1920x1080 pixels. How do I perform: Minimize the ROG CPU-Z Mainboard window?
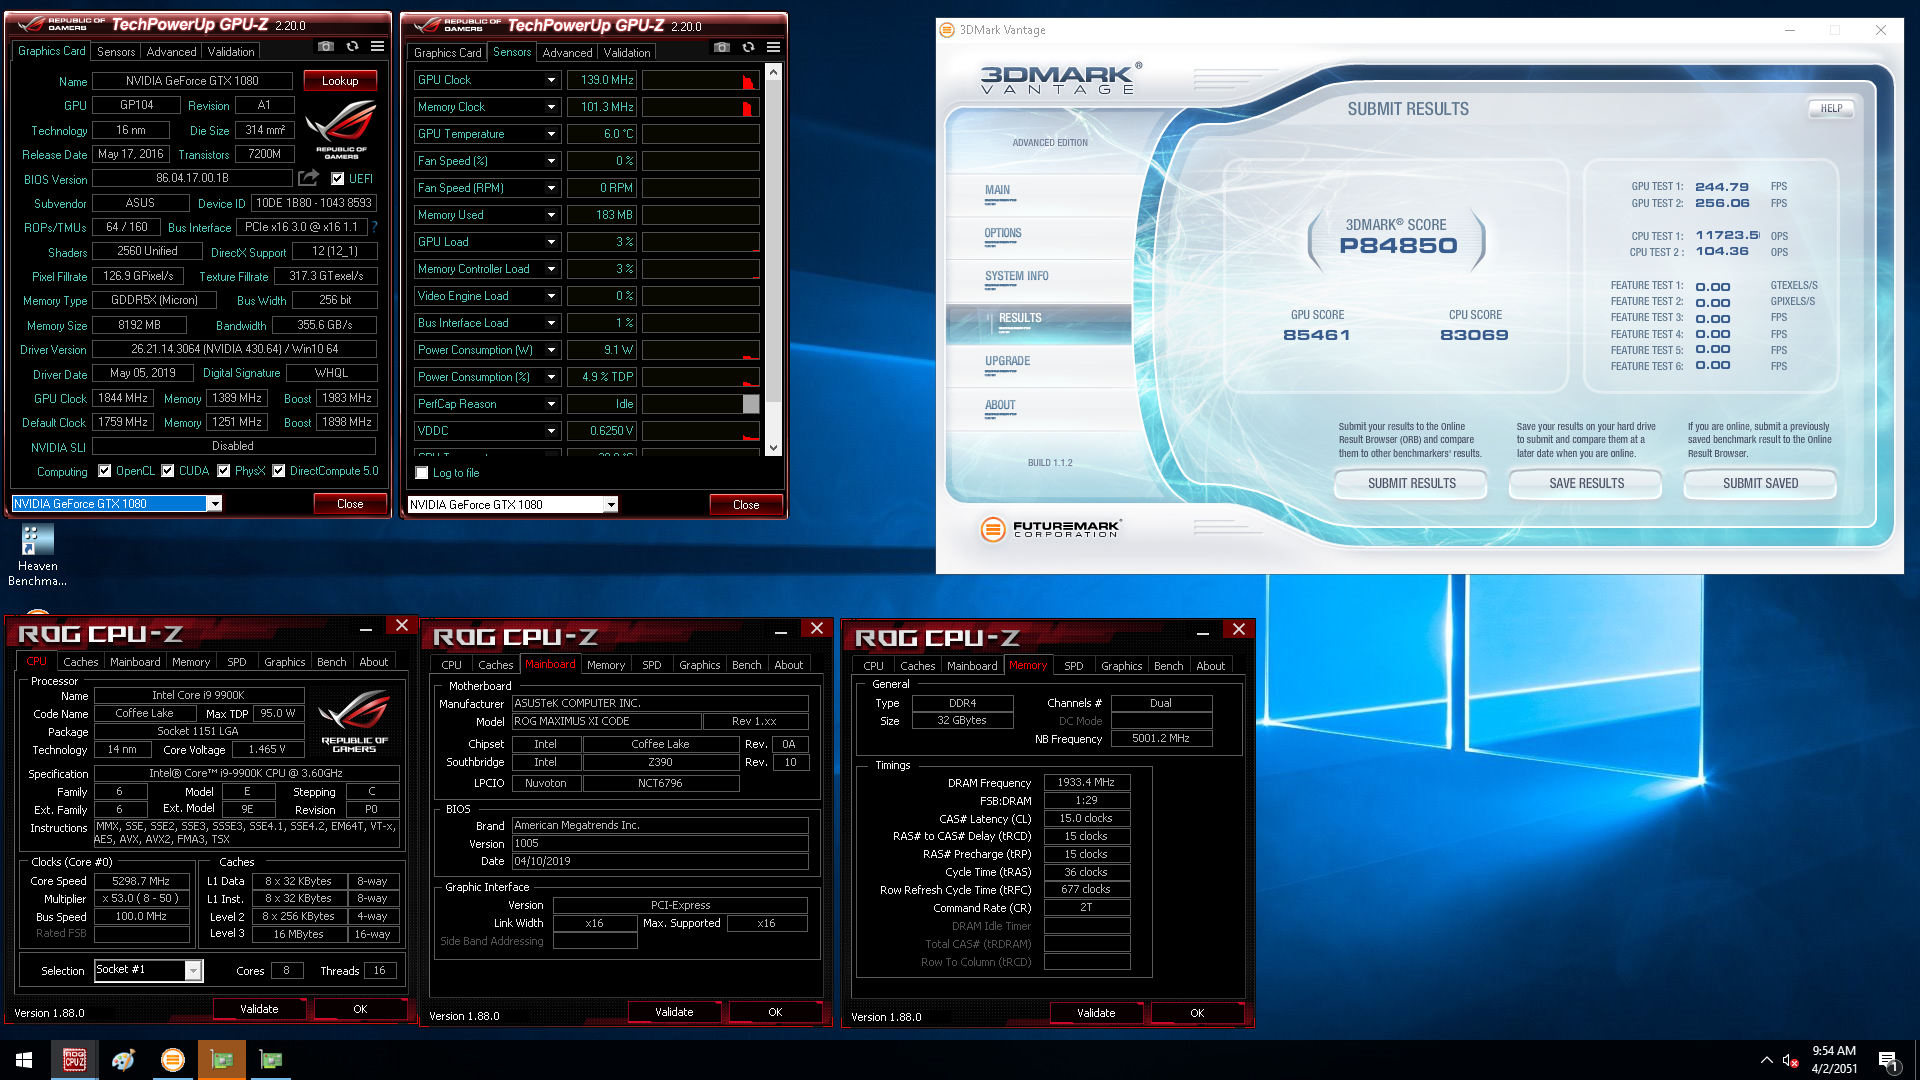pos(781,630)
